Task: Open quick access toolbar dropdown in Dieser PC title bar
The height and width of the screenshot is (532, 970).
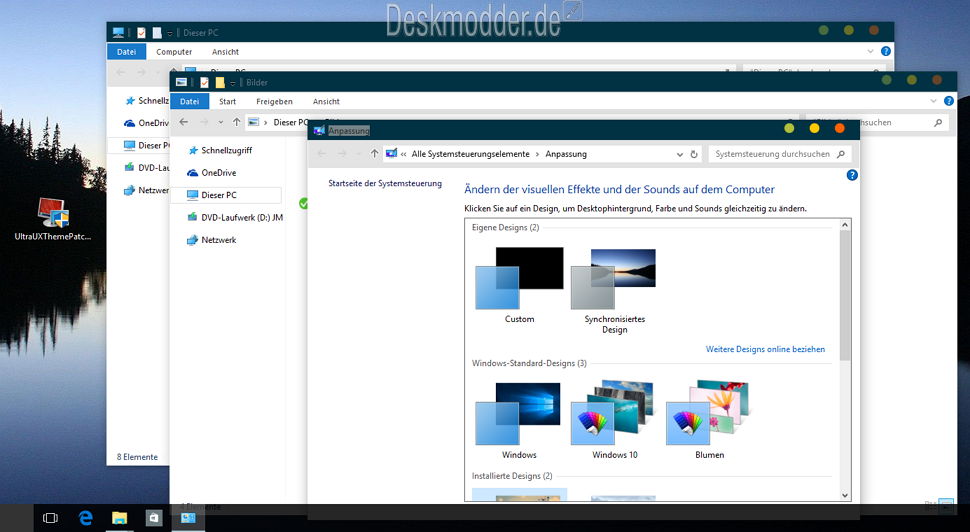Action: tap(170, 33)
